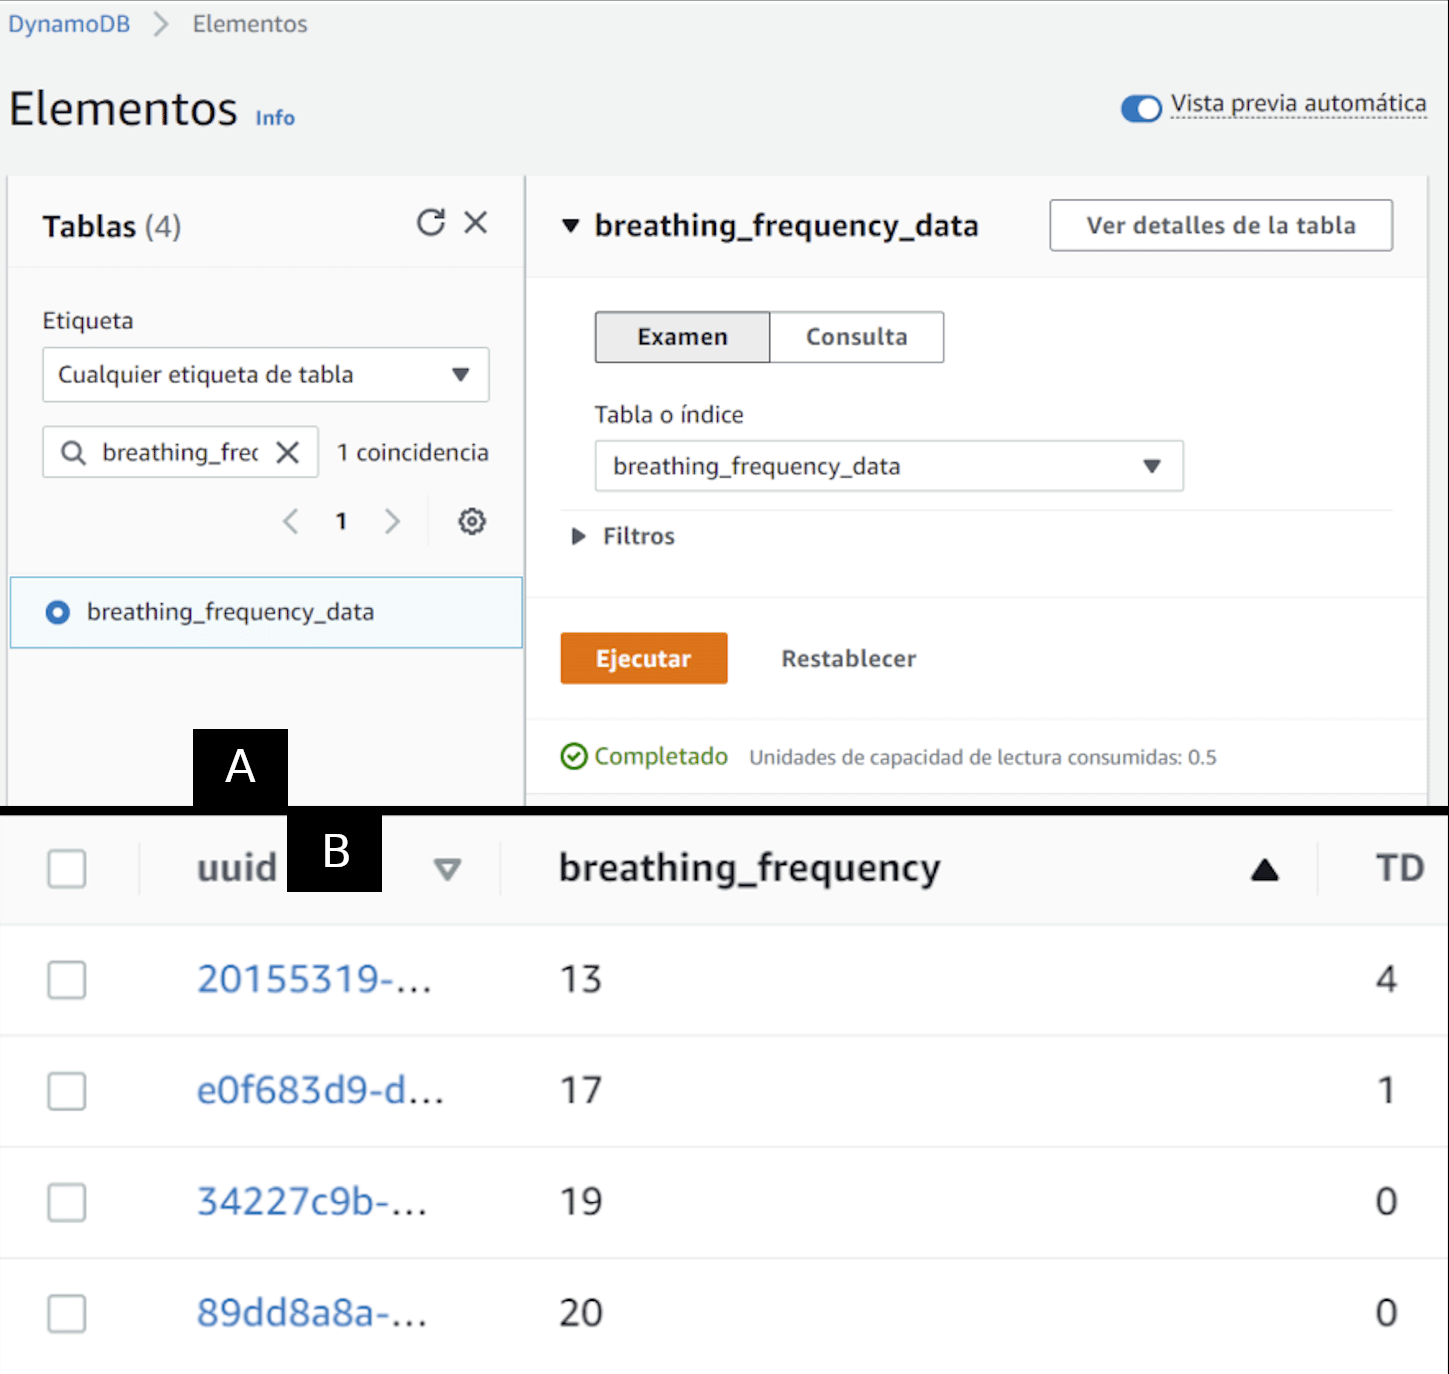Click Ver detalles de la tabla
This screenshot has width=1449, height=1374.
[1221, 225]
